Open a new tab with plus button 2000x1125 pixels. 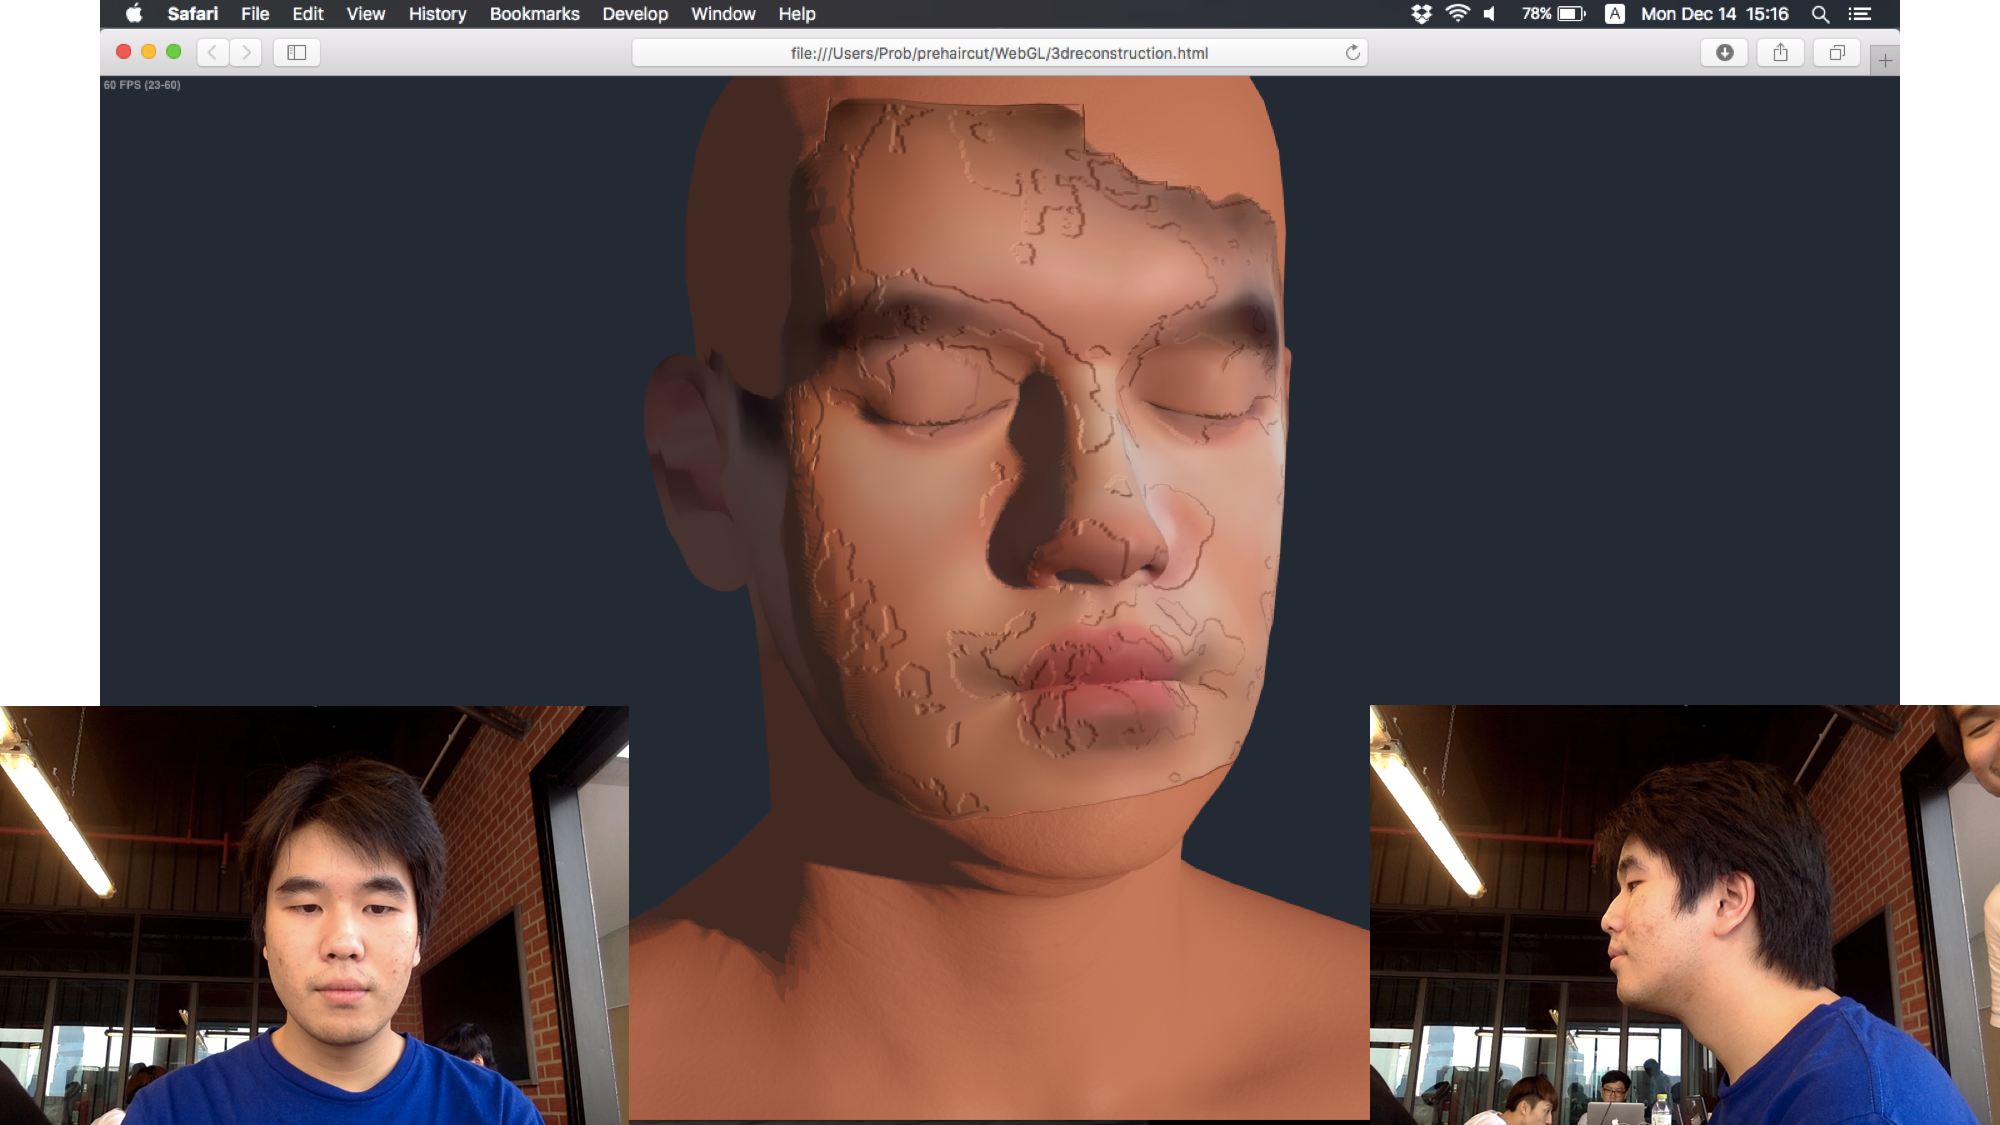pos(1885,61)
